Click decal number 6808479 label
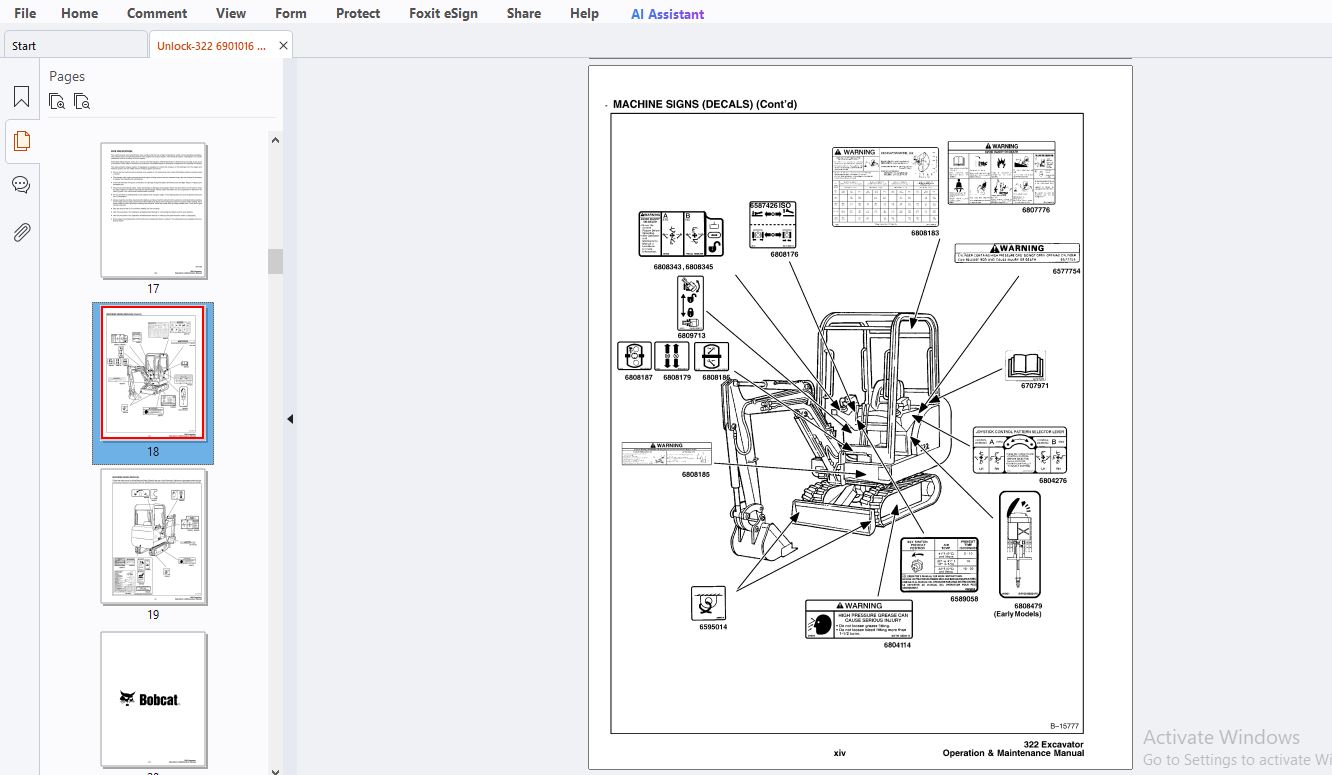Image resolution: width=1332 pixels, height=775 pixels. pos(1028,605)
